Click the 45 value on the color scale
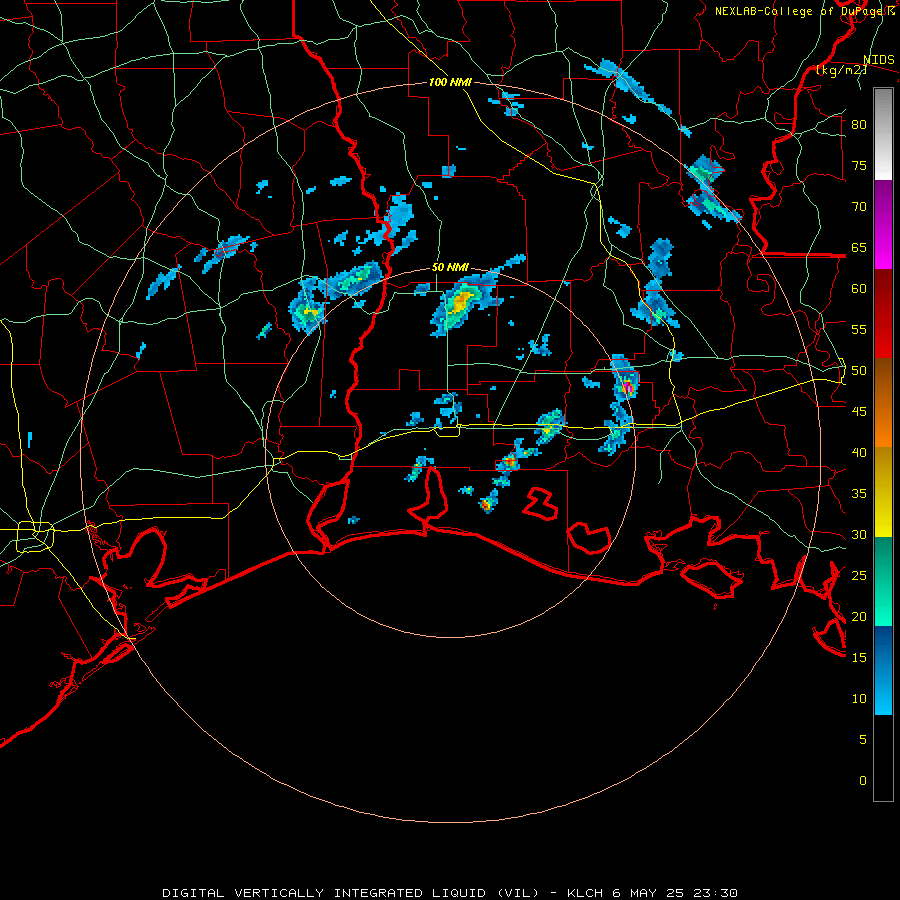 (859, 412)
